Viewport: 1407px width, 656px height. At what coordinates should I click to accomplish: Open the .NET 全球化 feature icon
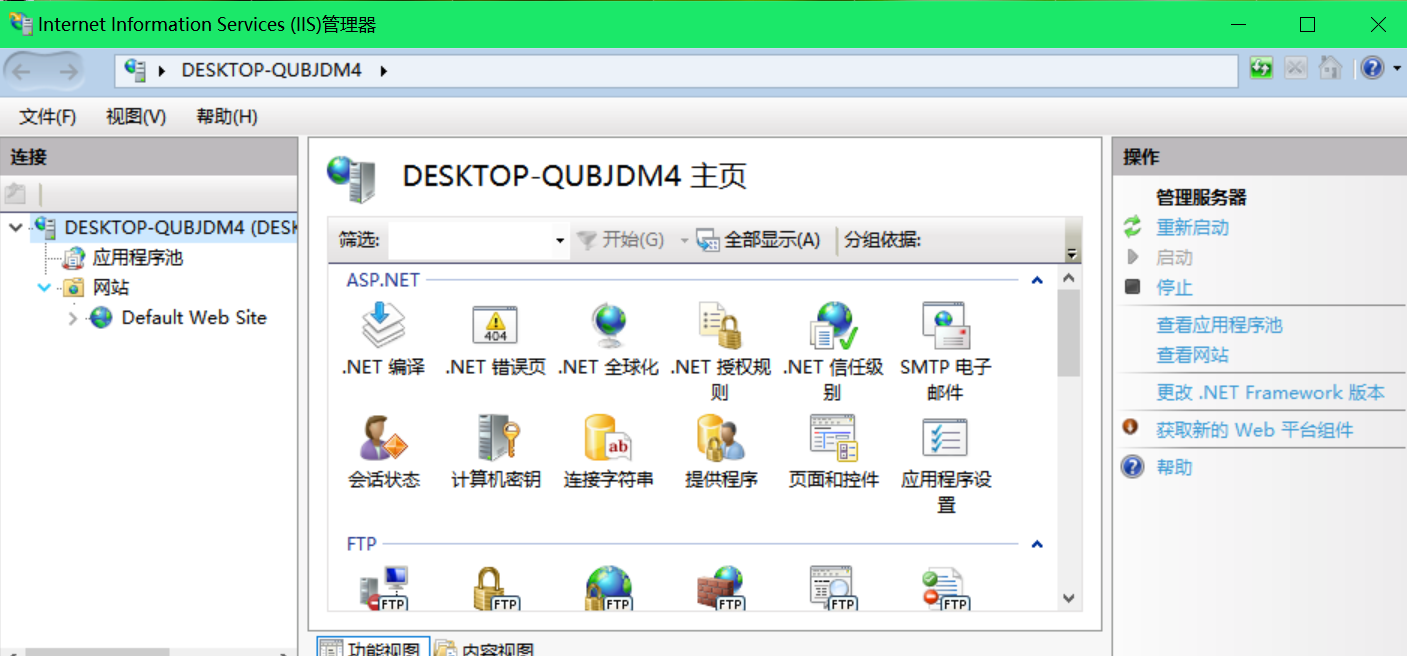(x=608, y=325)
